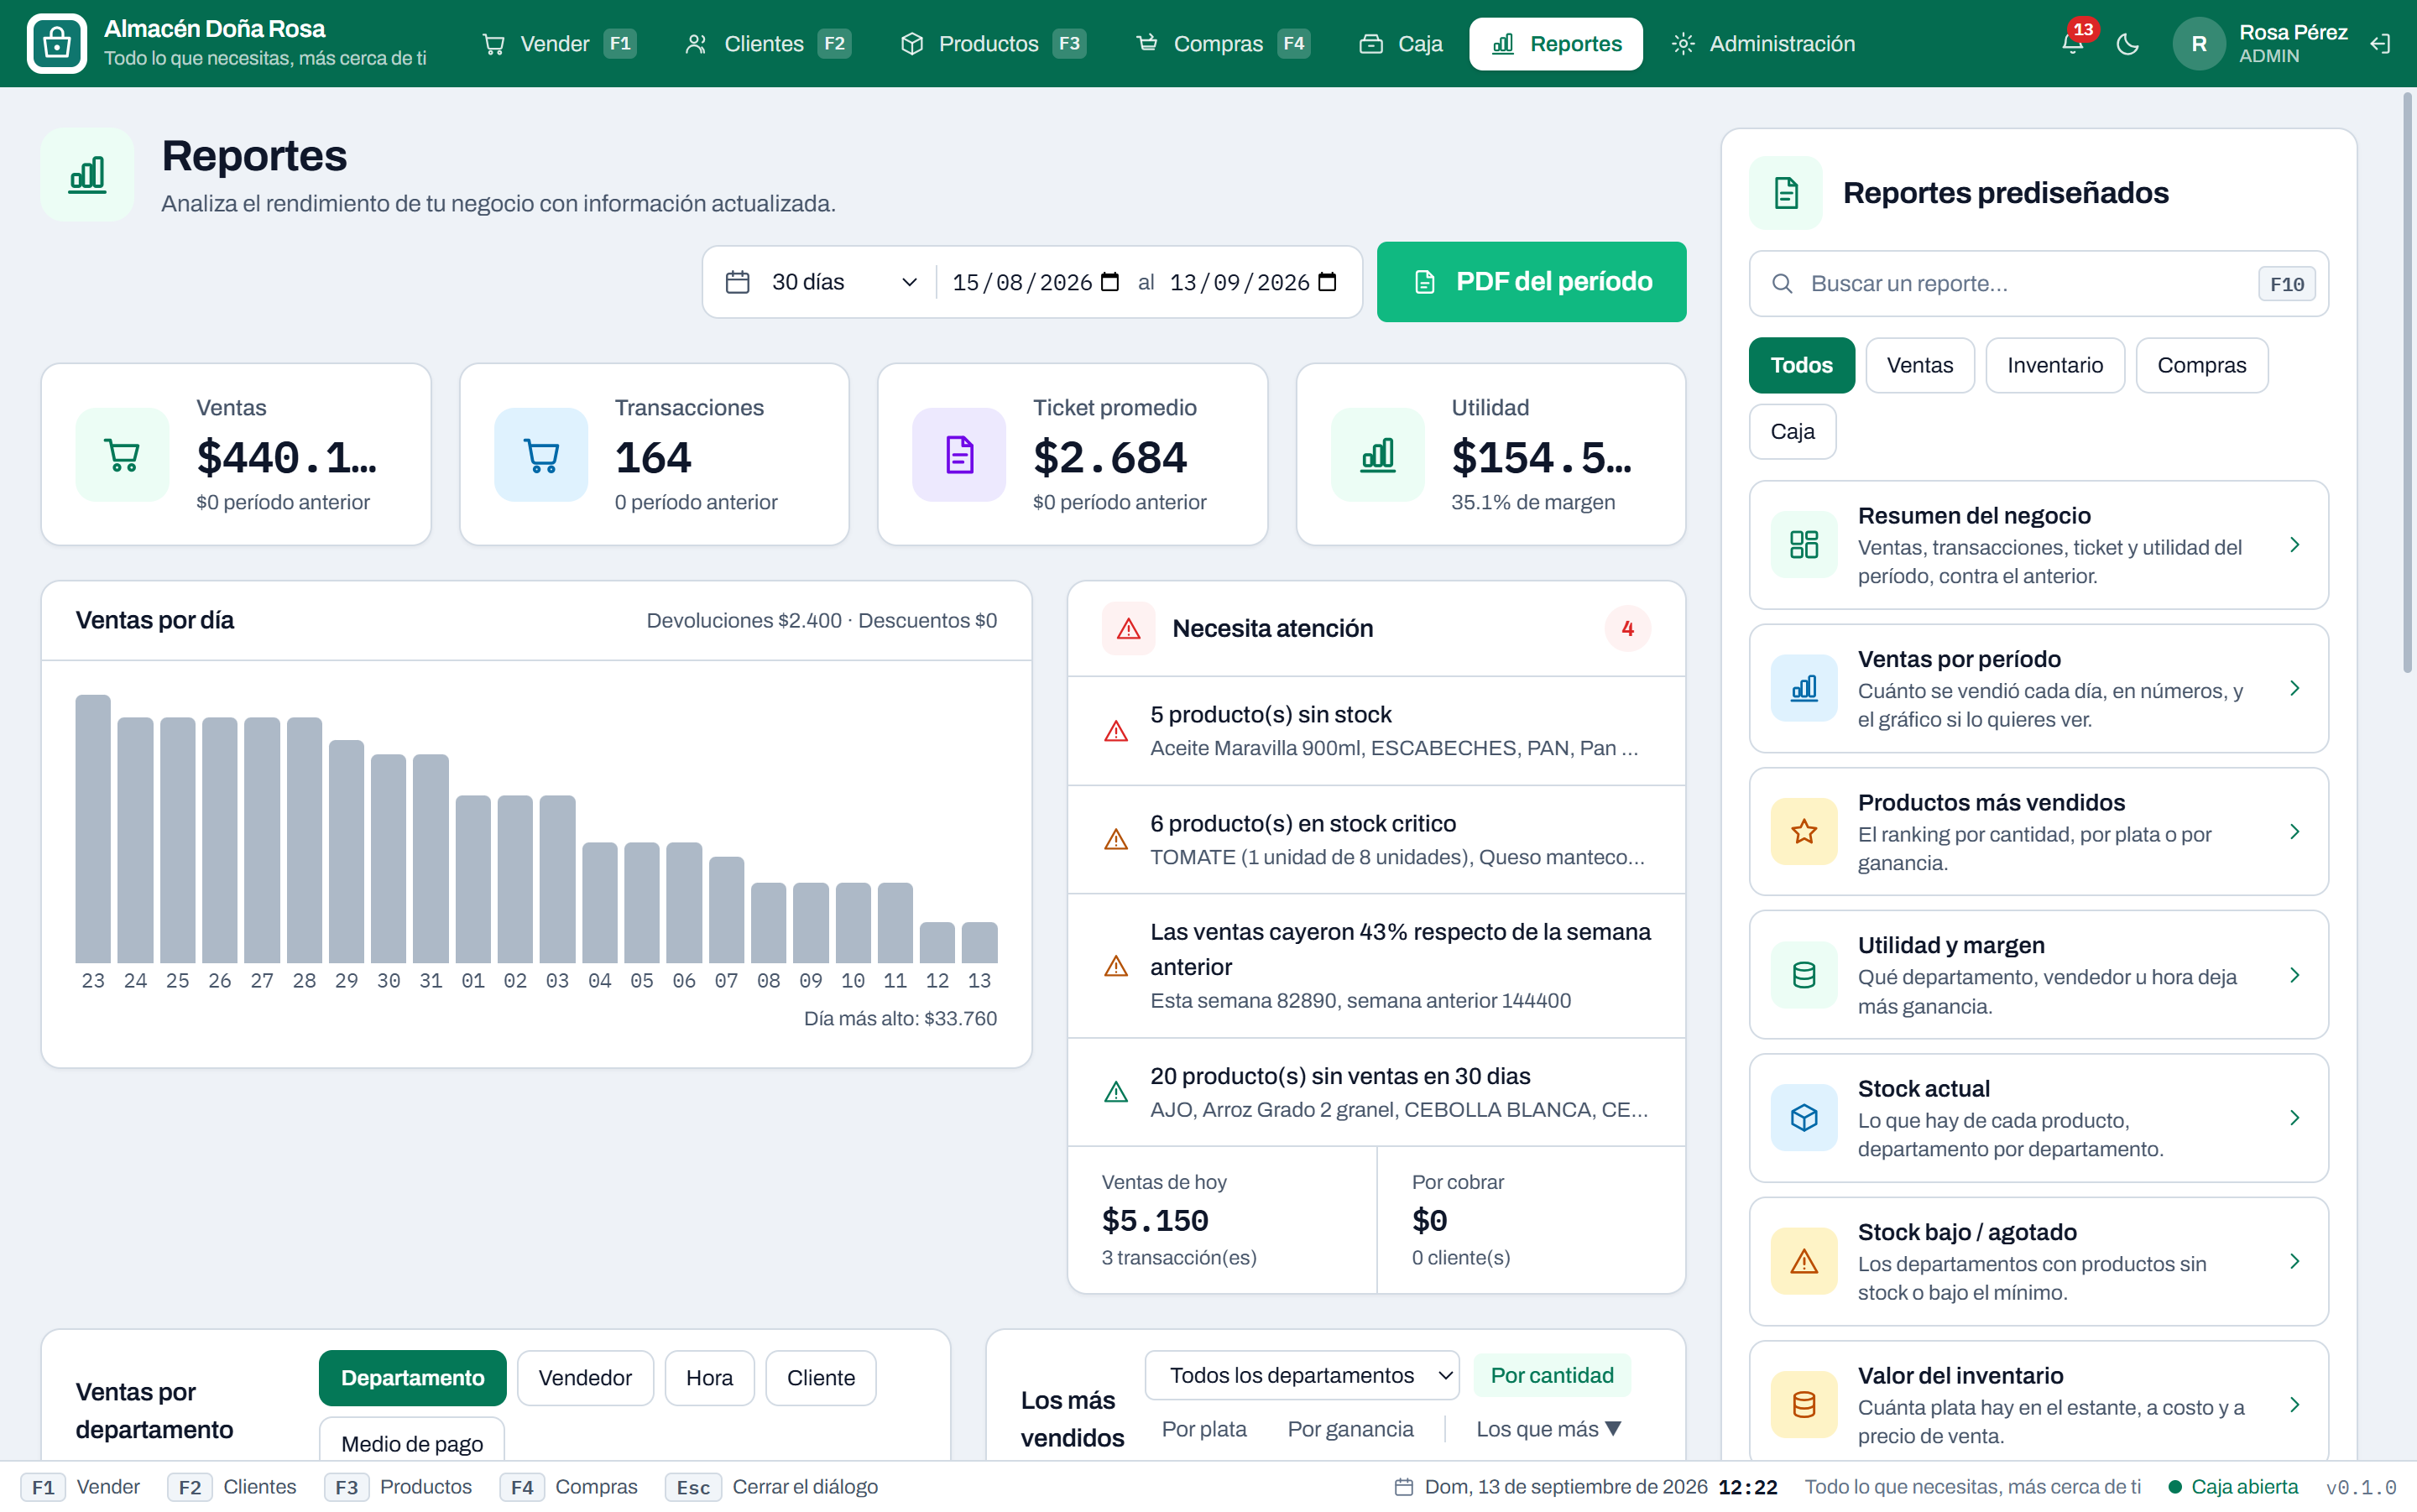Open the Caja menu

click(x=1400, y=44)
